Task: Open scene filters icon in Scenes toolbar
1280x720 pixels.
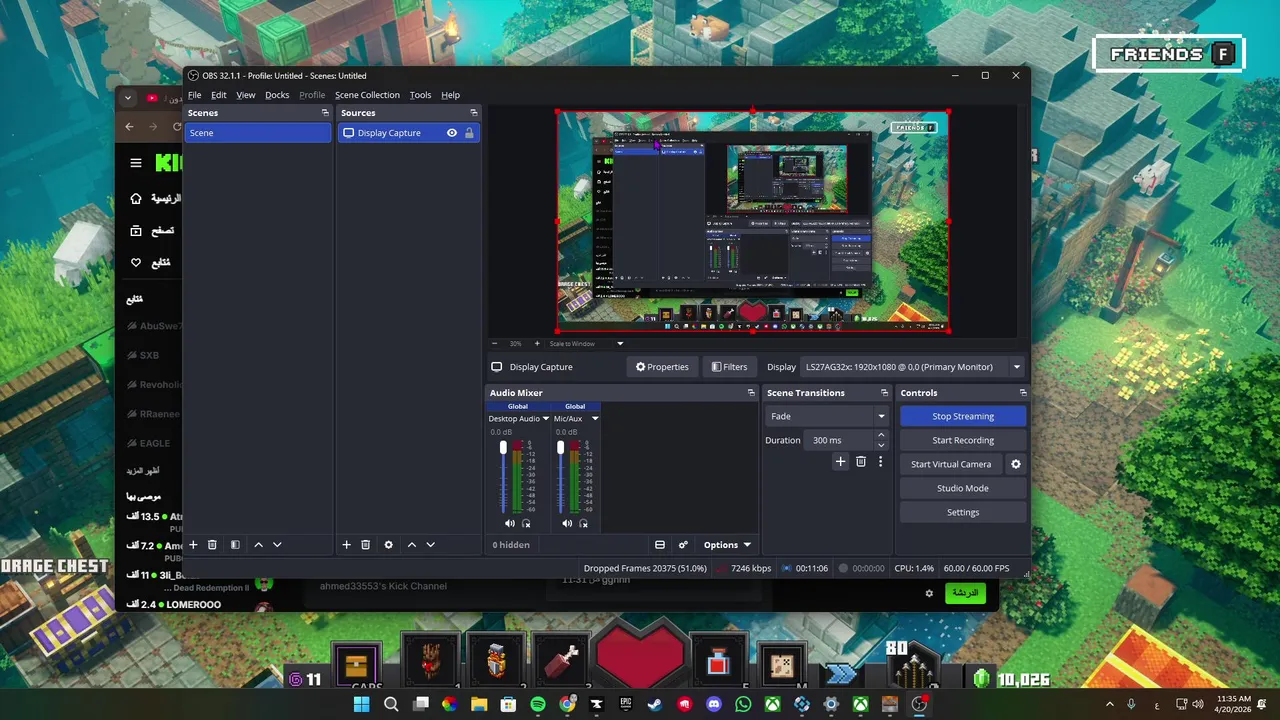Action: pos(235,545)
